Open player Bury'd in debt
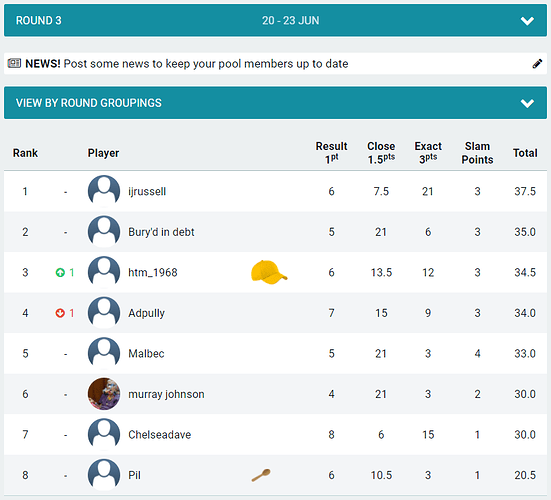The width and height of the screenshot is (551, 500). click(x=161, y=232)
